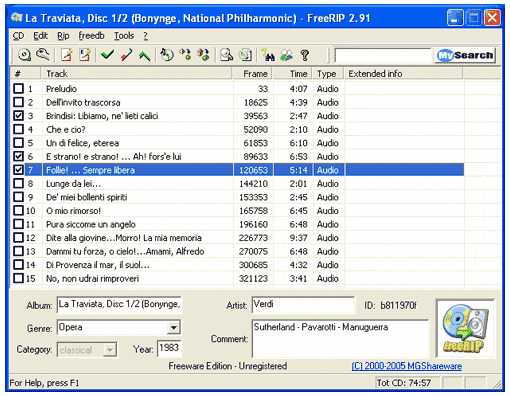Click the edit track pencil-page icon
The image size is (510, 396).
click(66, 55)
